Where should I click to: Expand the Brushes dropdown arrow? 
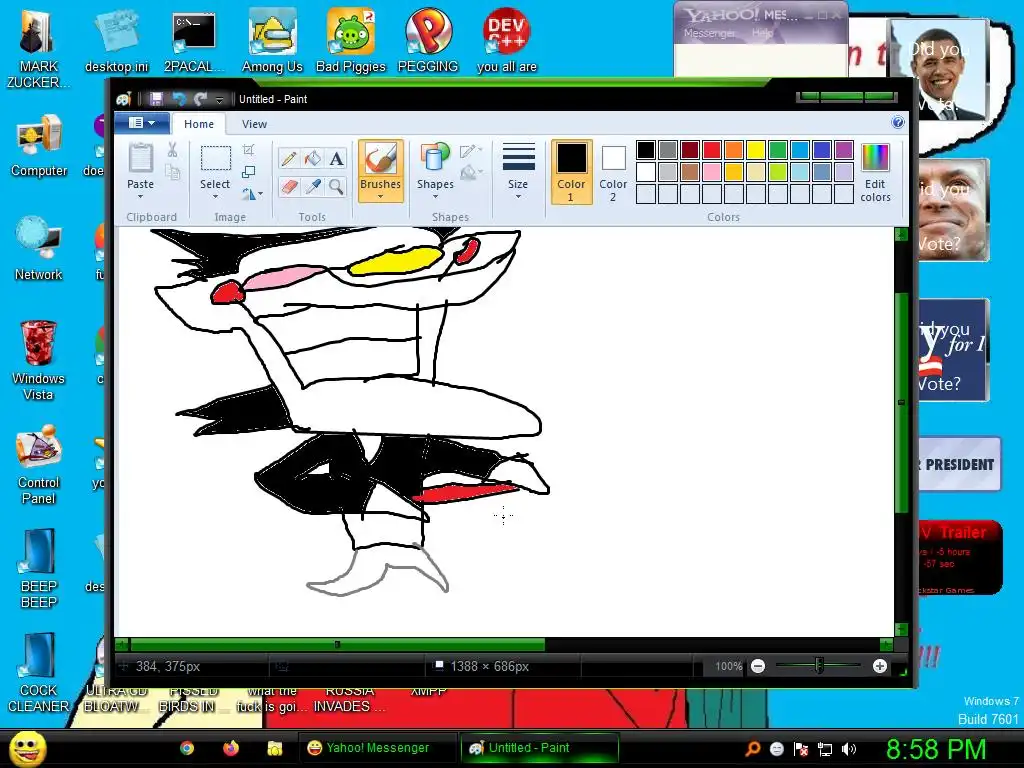(x=380, y=197)
